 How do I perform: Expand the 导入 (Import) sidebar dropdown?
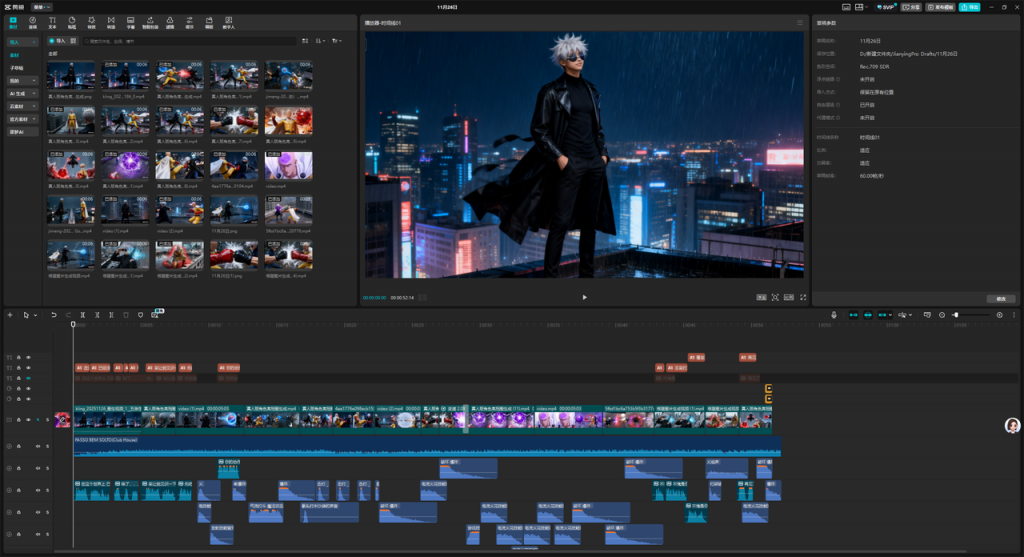(x=35, y=43)
